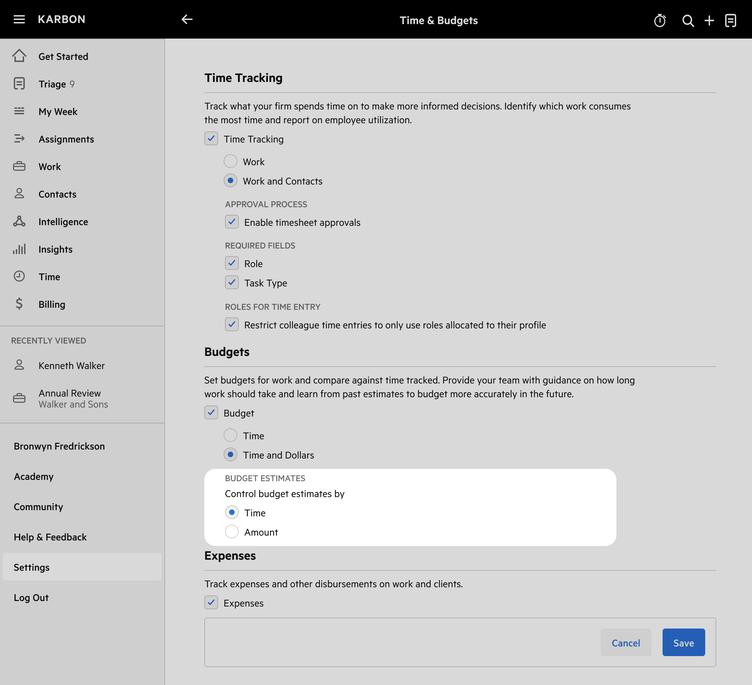The image size is (752, 685).
Task: Open Triage inbox icon in sidebar
Action: (x=19, y=84)
